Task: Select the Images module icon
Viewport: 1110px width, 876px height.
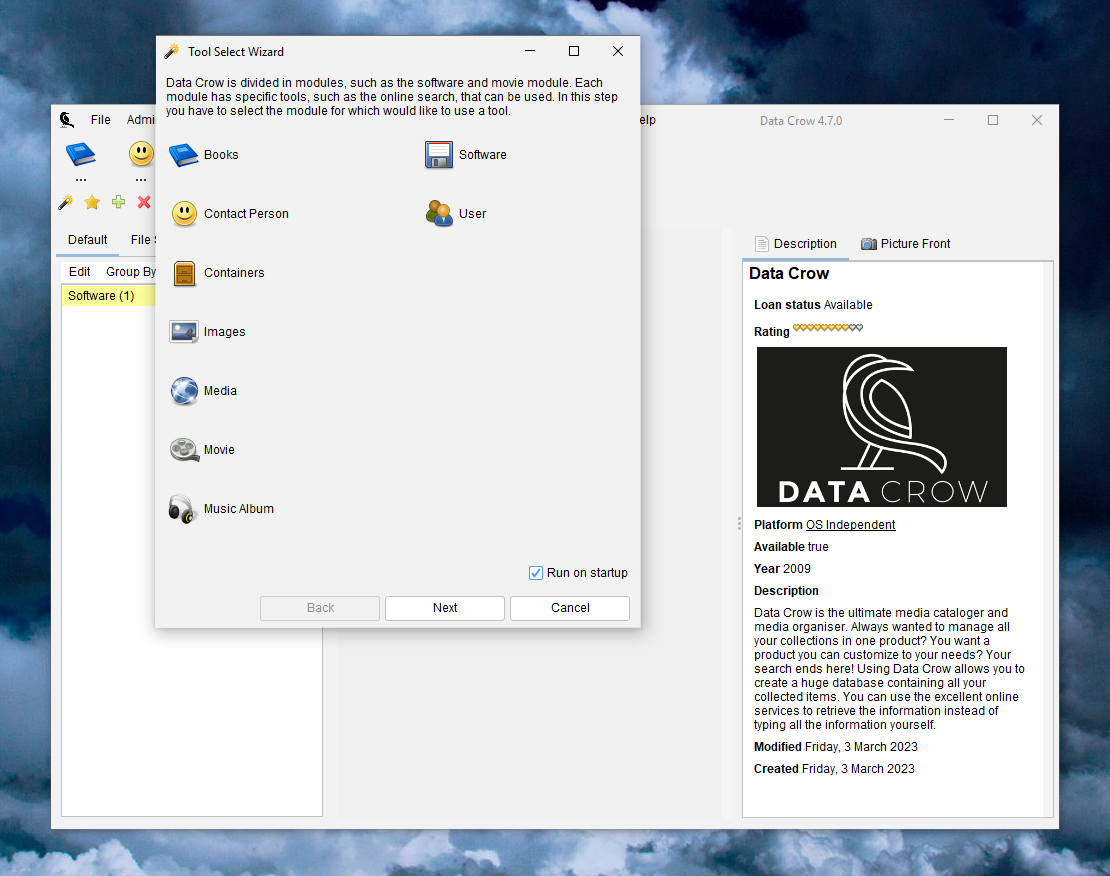Action: click(x=183, y=331)
